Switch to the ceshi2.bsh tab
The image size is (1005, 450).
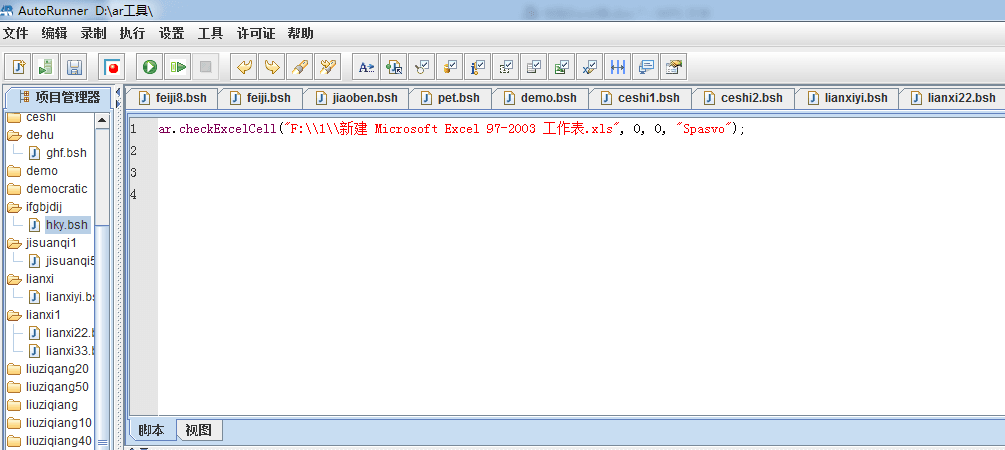743,98
